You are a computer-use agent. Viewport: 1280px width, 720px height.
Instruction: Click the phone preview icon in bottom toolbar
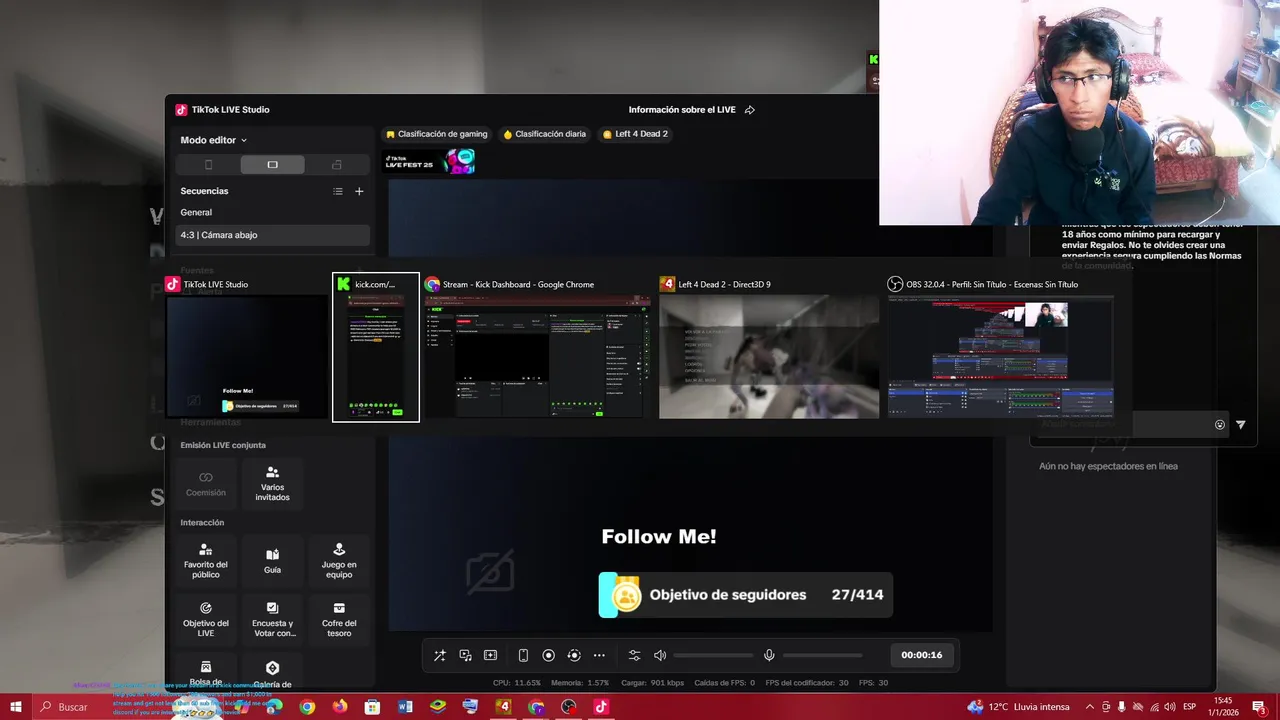(x=523, y=655)
